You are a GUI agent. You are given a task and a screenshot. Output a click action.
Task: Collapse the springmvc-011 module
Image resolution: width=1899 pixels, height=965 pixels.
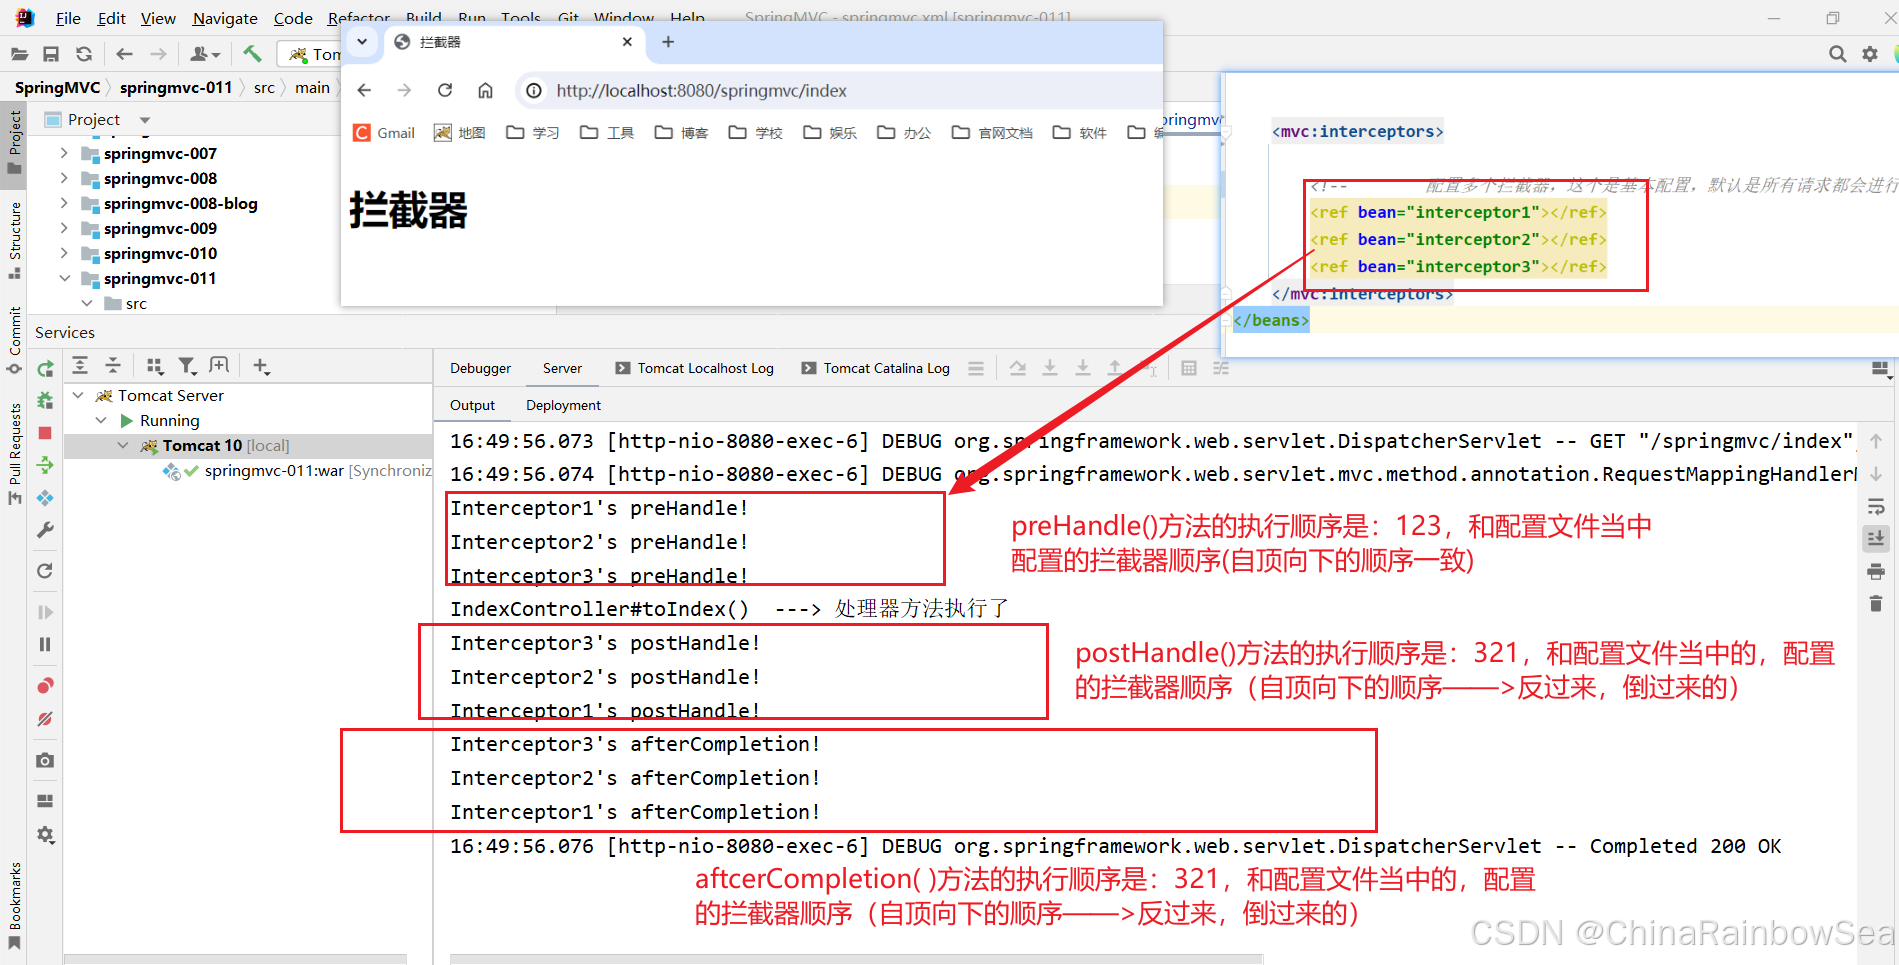(64, 278)
